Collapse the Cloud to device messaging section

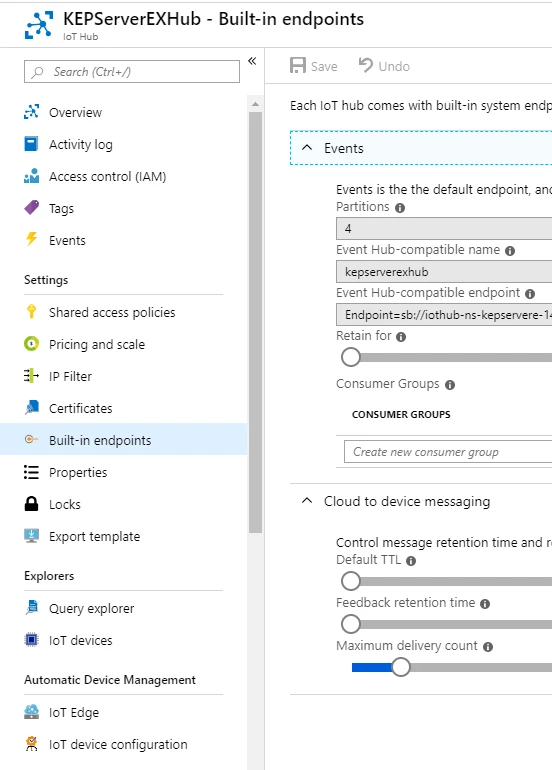click(307, 500)
